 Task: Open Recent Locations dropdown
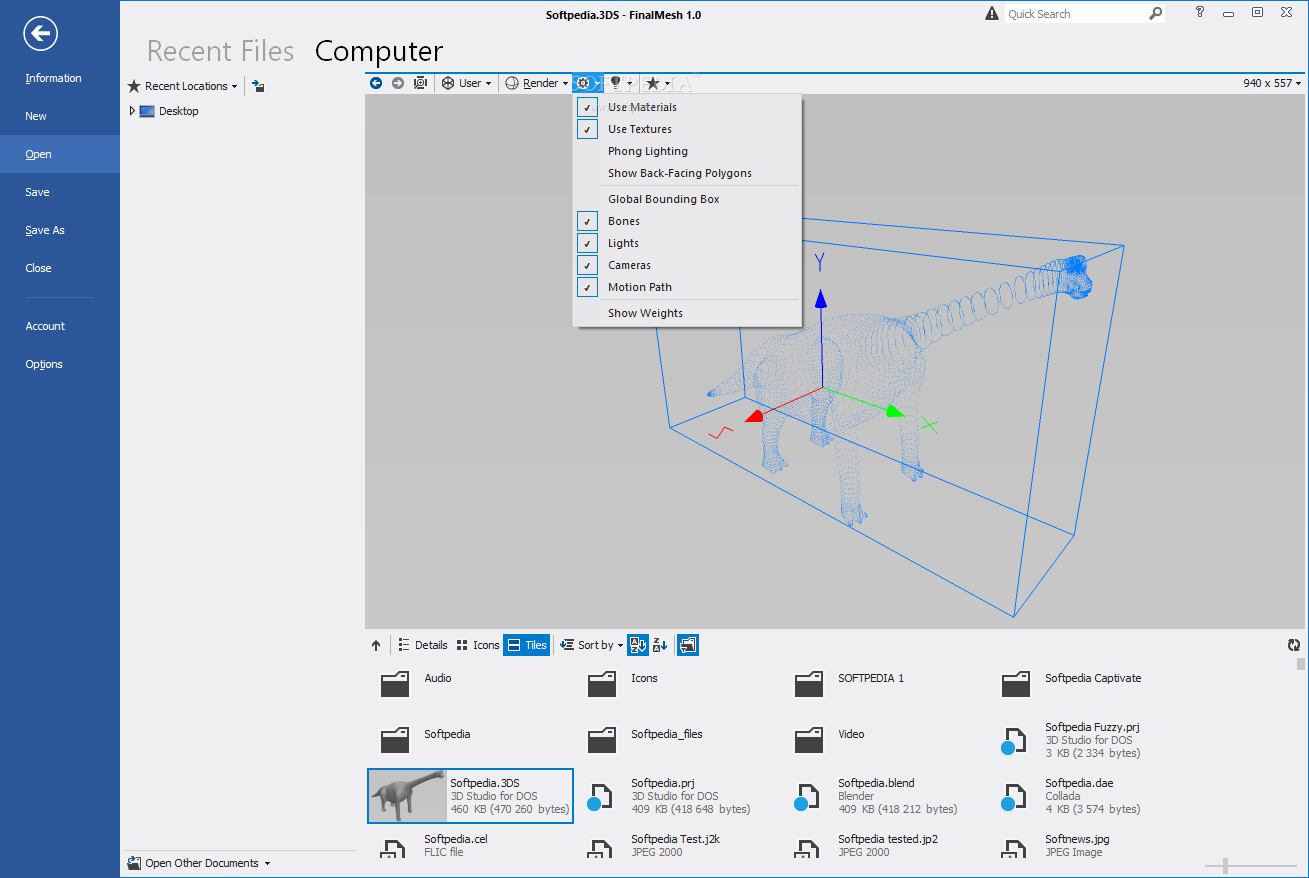(x=183, y=86)
